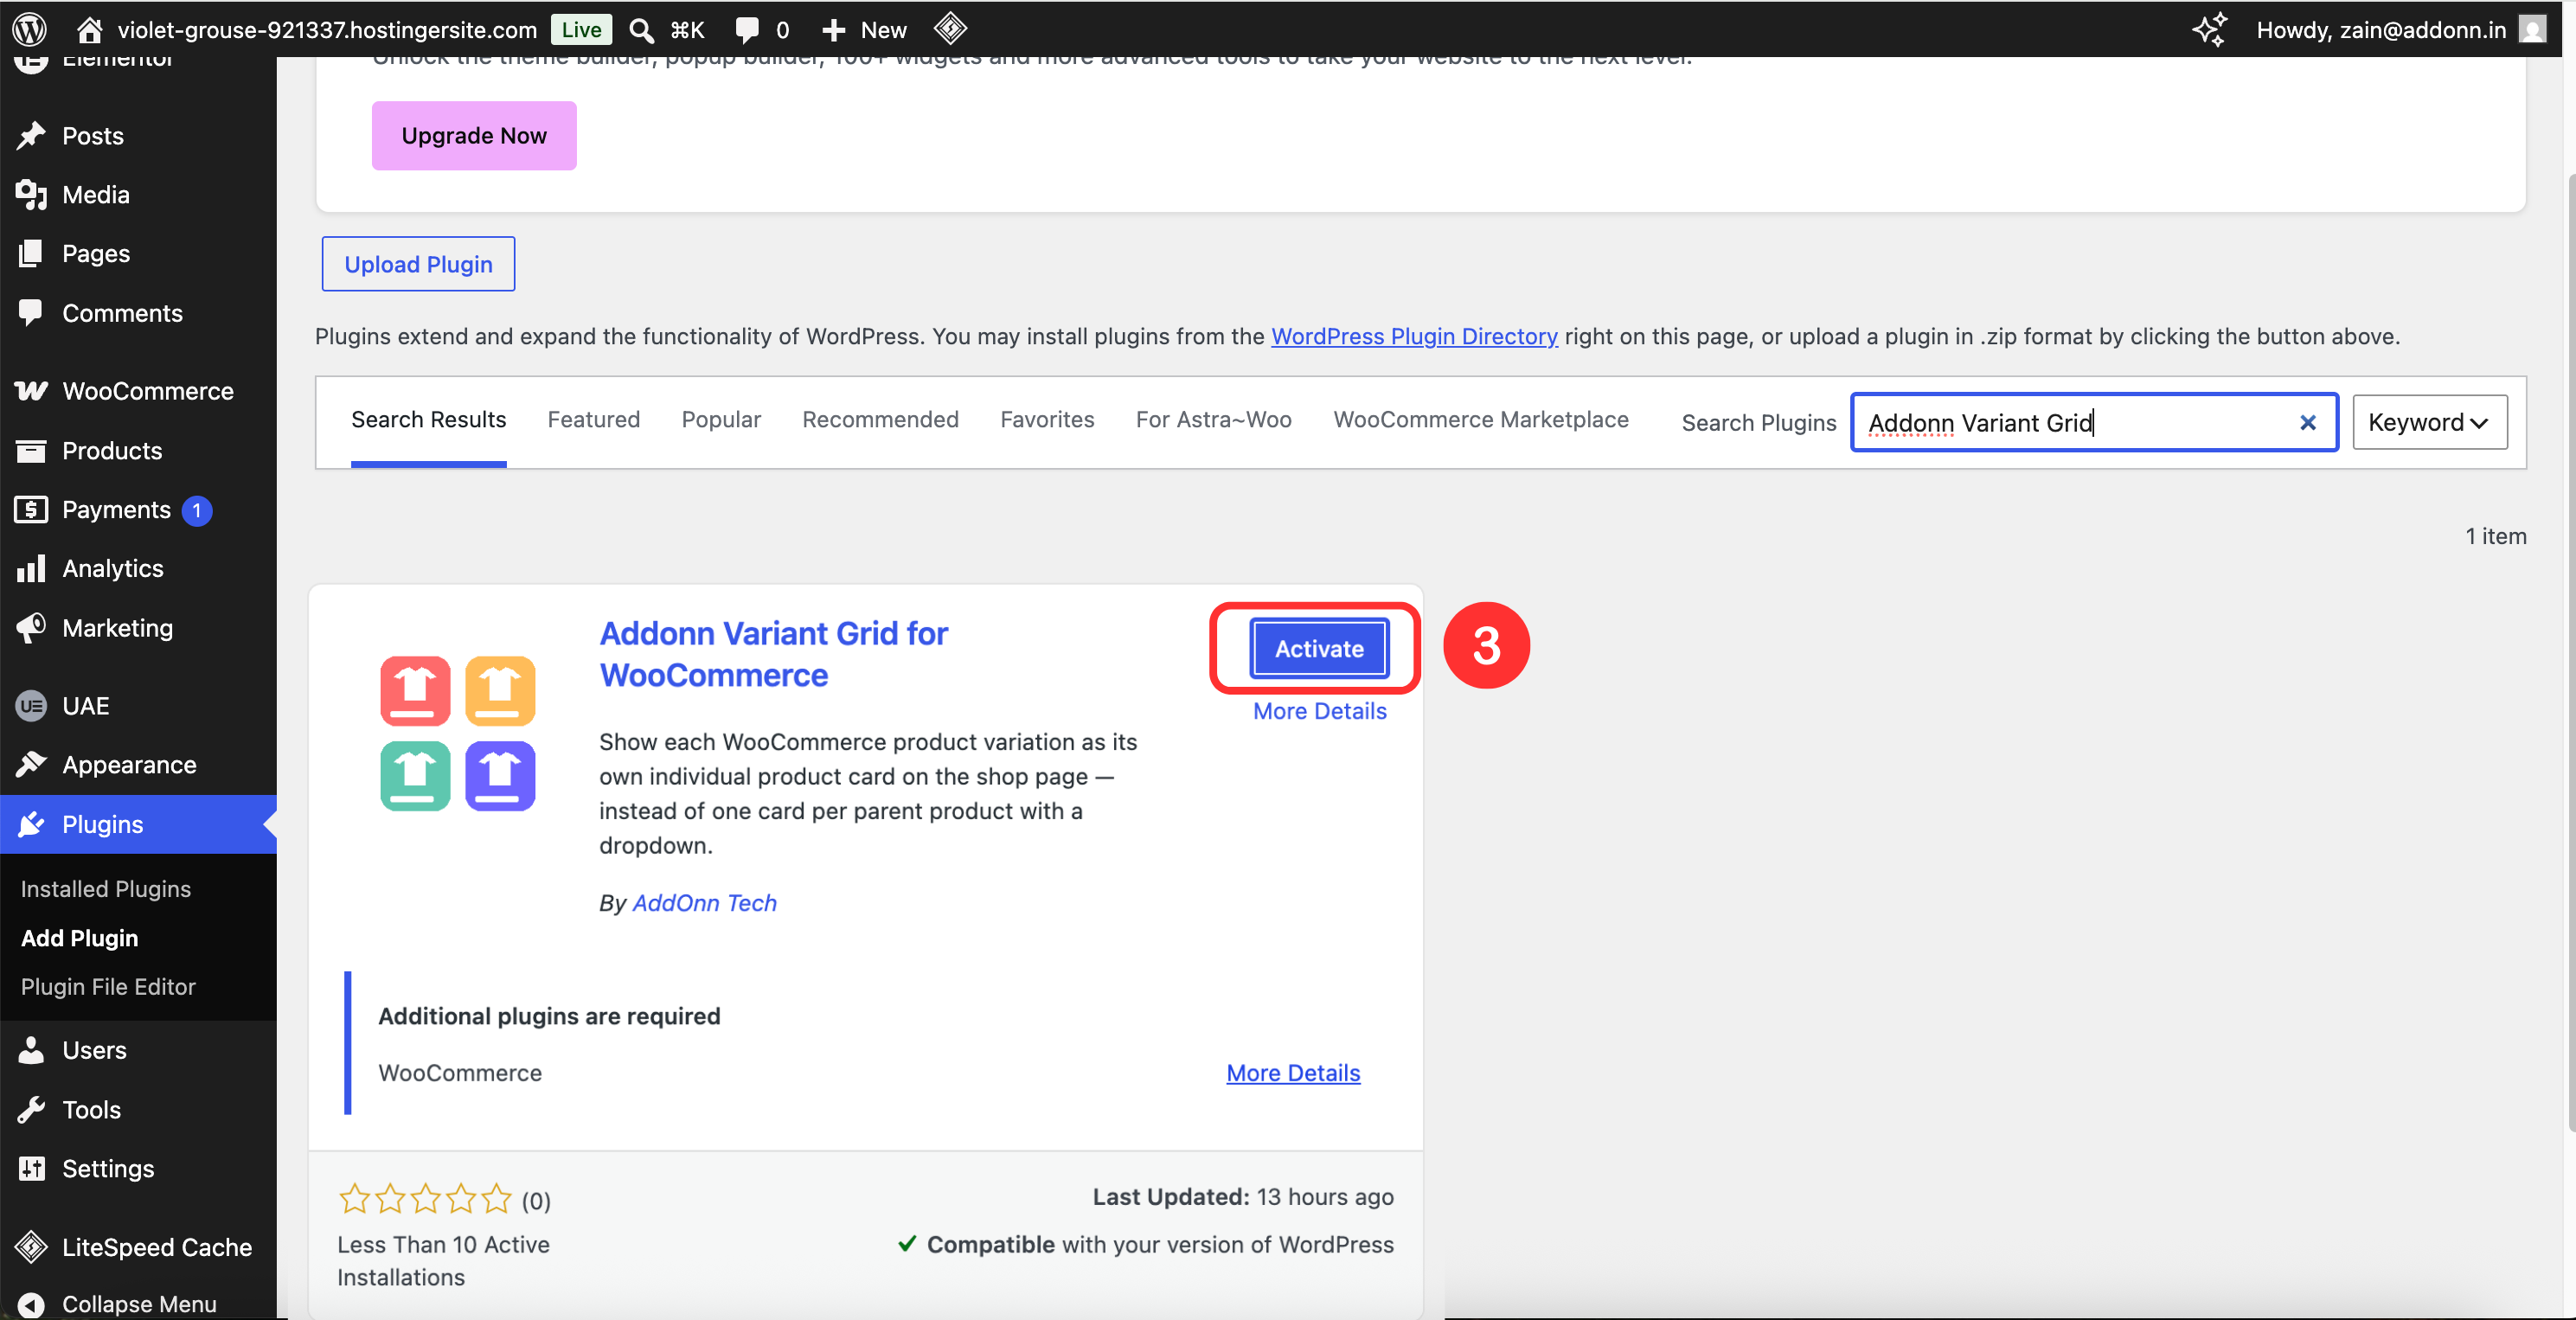Click the Users icon in sidebar
Screen dimensions: 2576x1320
31,1049
